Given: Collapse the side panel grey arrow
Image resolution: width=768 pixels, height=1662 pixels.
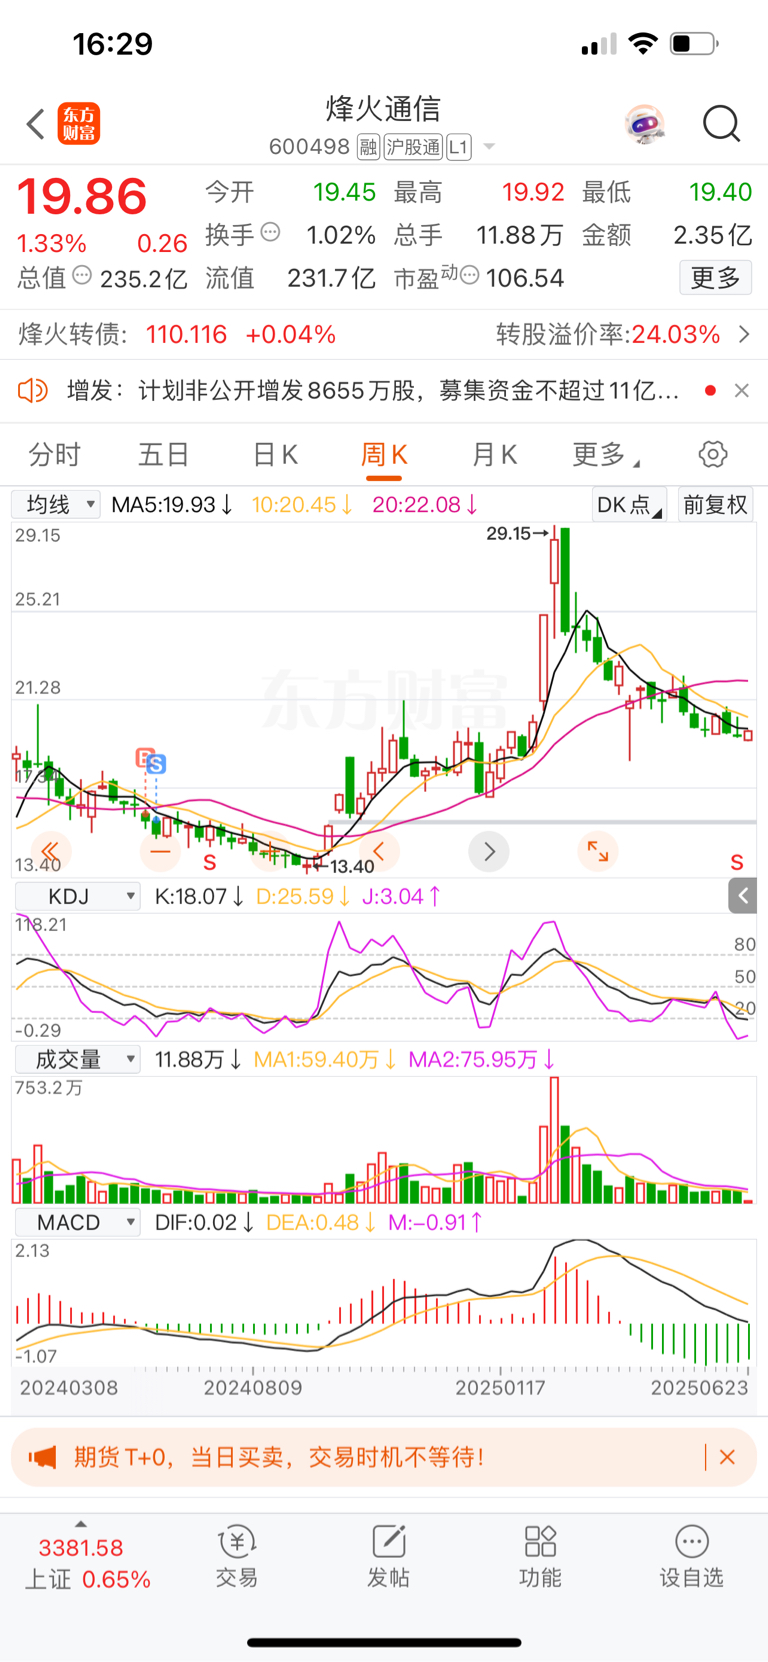Looking at the screenshot, I should (x=743, y=896).
